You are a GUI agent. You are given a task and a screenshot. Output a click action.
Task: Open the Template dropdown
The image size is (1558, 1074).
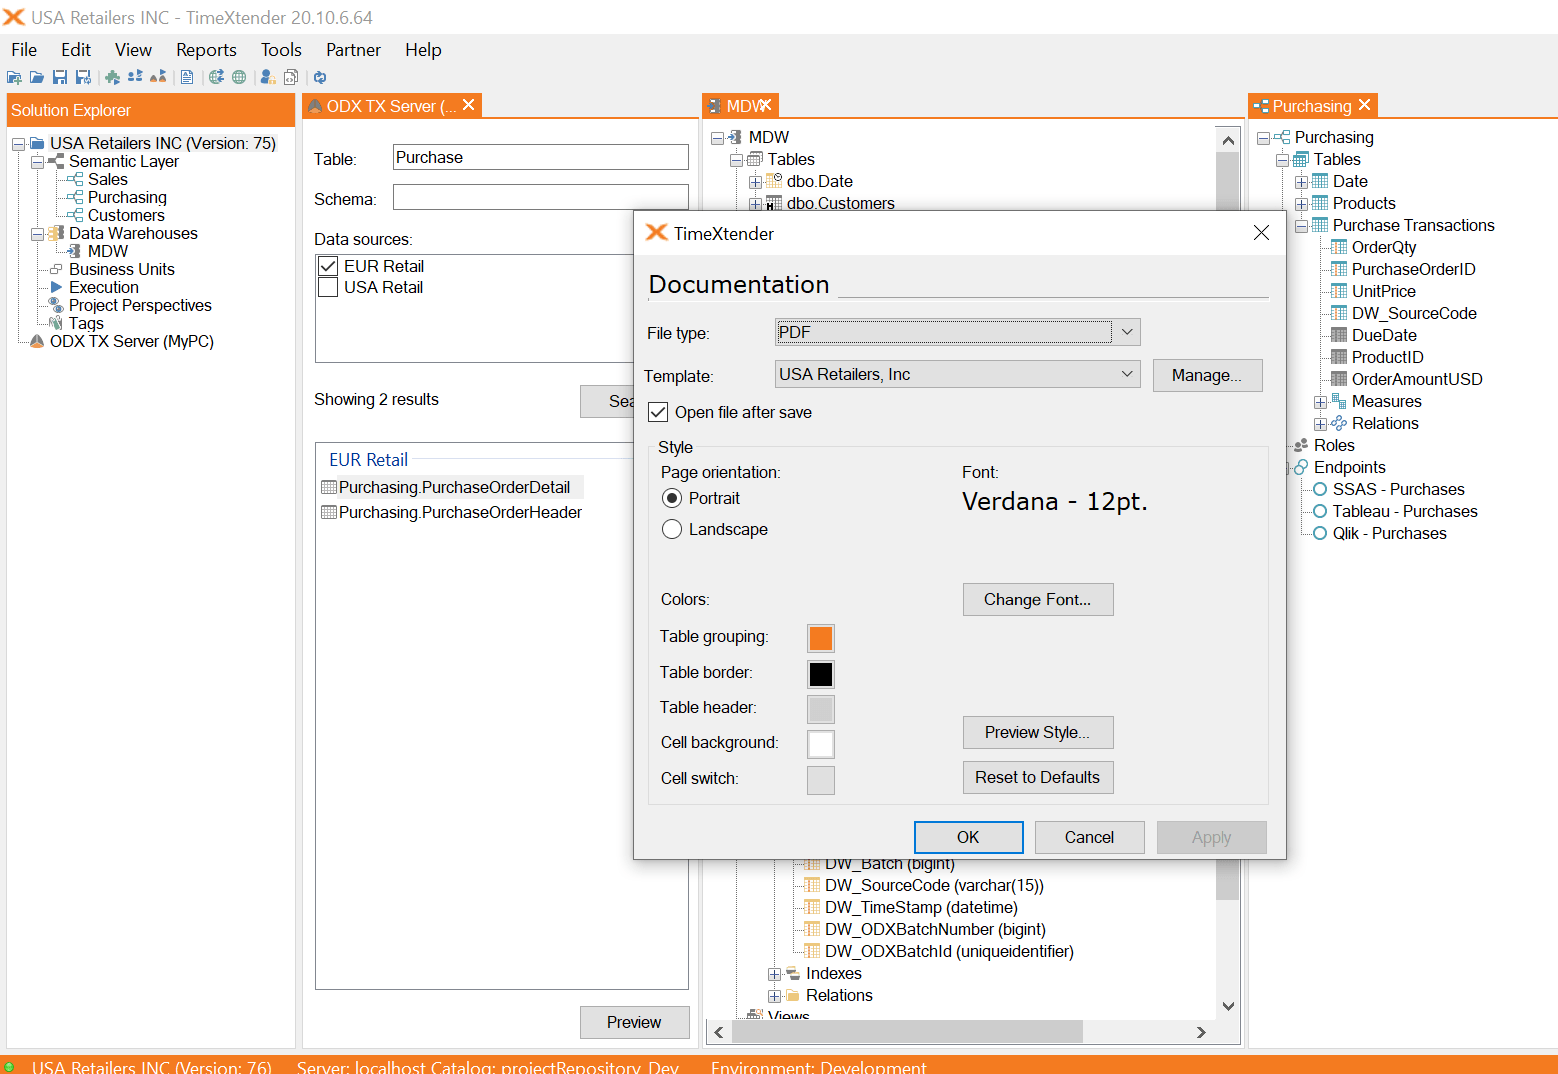click(1127, 374)
